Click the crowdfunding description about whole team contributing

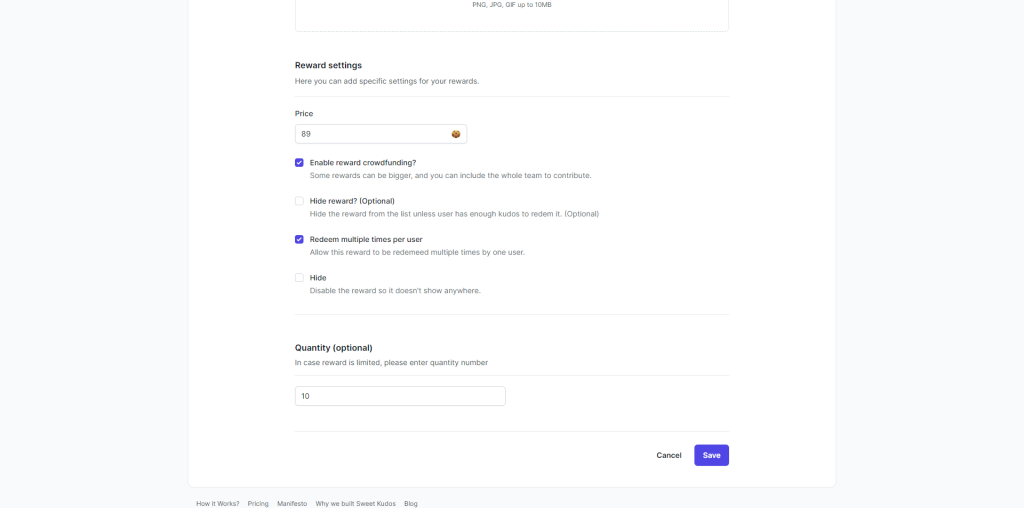tap(451, 176)
